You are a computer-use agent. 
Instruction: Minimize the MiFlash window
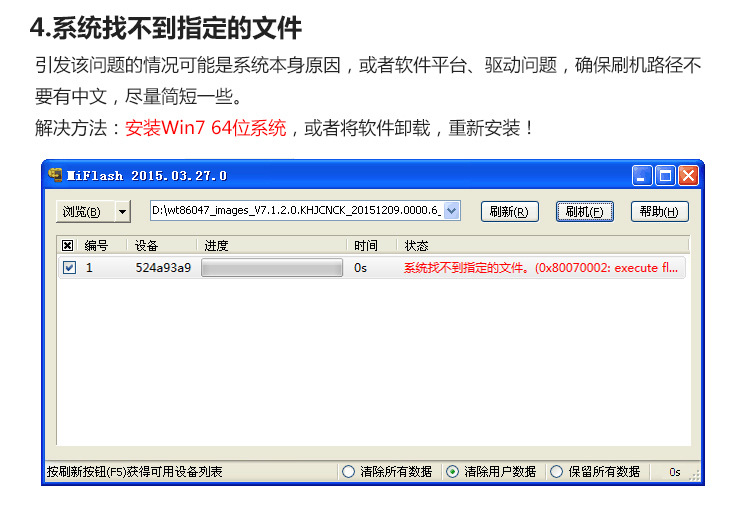click(x=642, y=176)
